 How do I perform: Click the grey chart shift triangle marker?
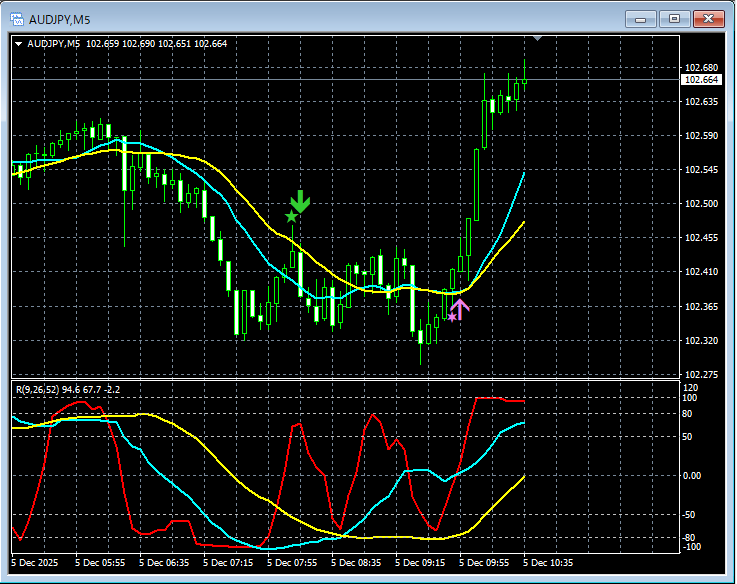(x=539, y=38)
